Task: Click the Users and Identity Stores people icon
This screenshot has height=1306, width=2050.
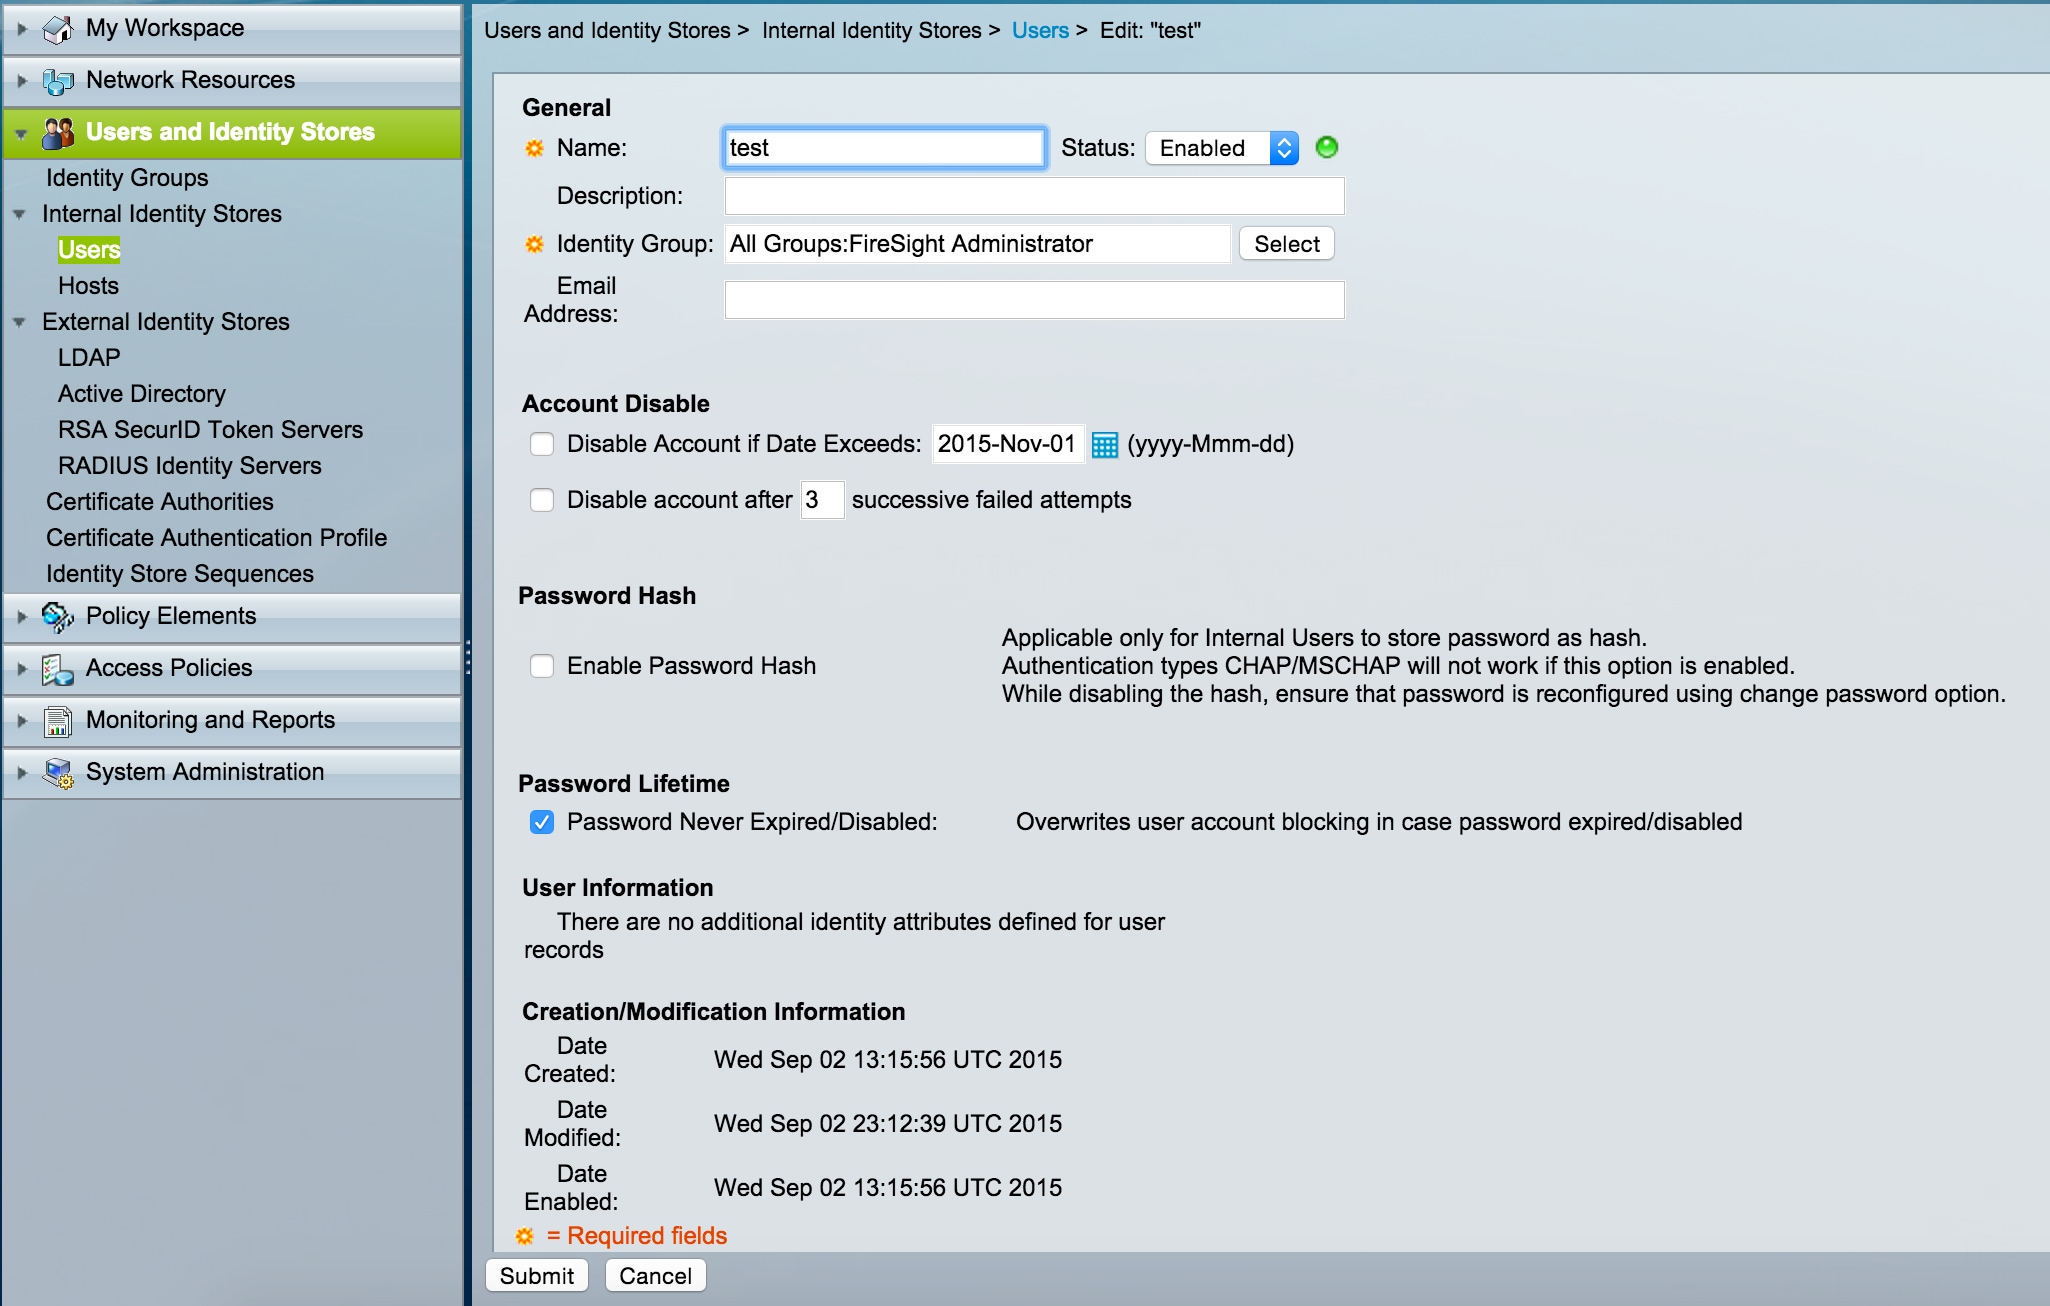Action: [x=58, y=133]
